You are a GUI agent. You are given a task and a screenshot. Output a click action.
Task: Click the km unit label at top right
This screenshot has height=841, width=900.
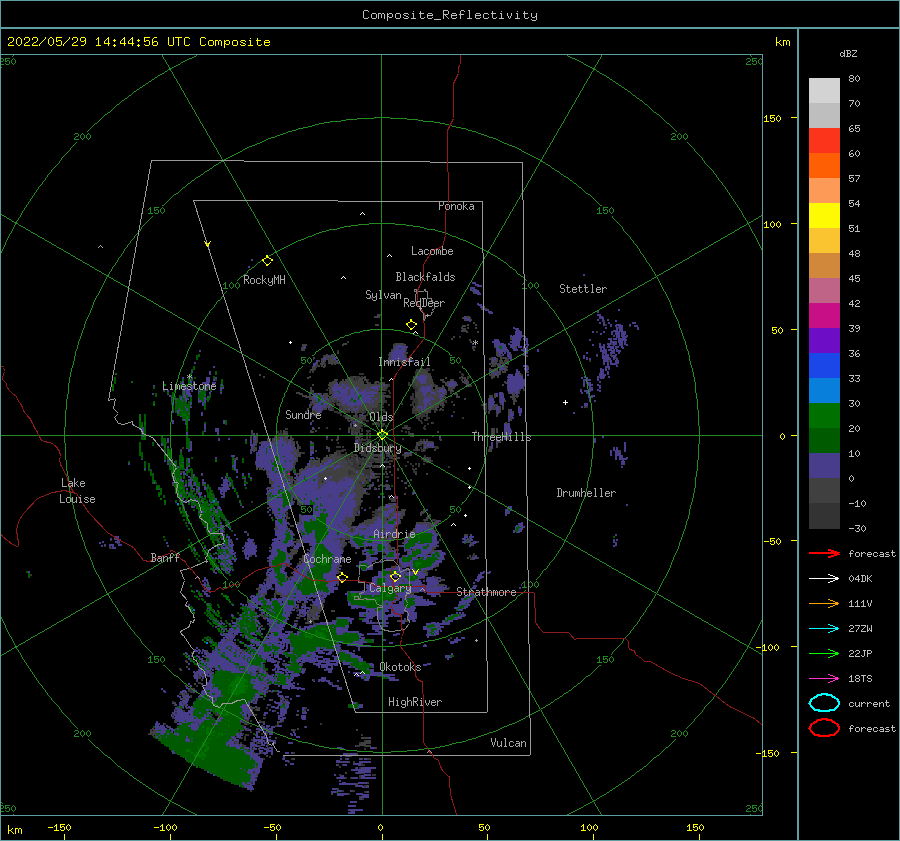[x=782, y=42]
